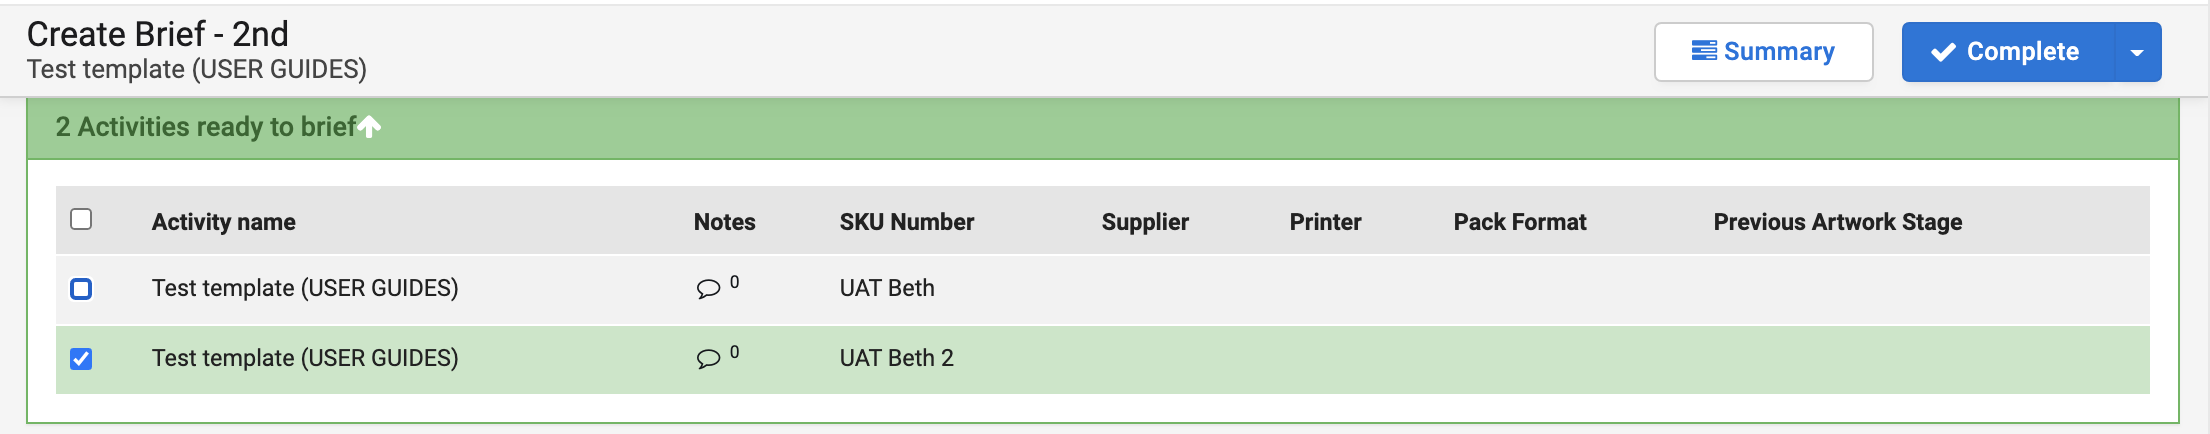2210x434 pixels.
Task: Open the Complete button dropdown arrow
Action: tap(2137, 52)
